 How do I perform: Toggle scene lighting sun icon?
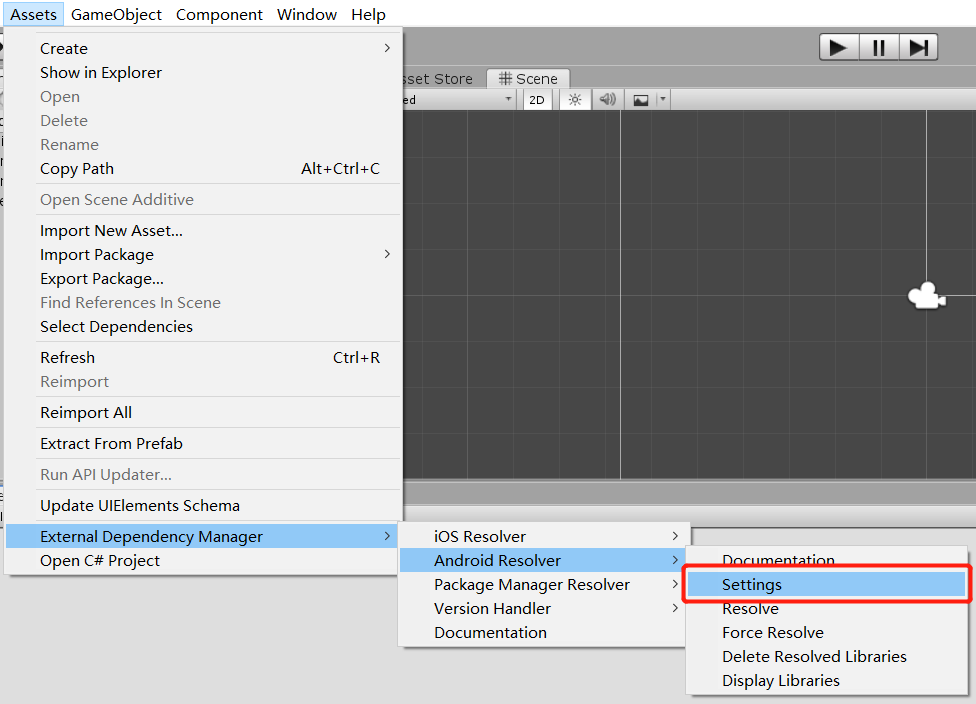pyautogui.click(x=574, y=100)
